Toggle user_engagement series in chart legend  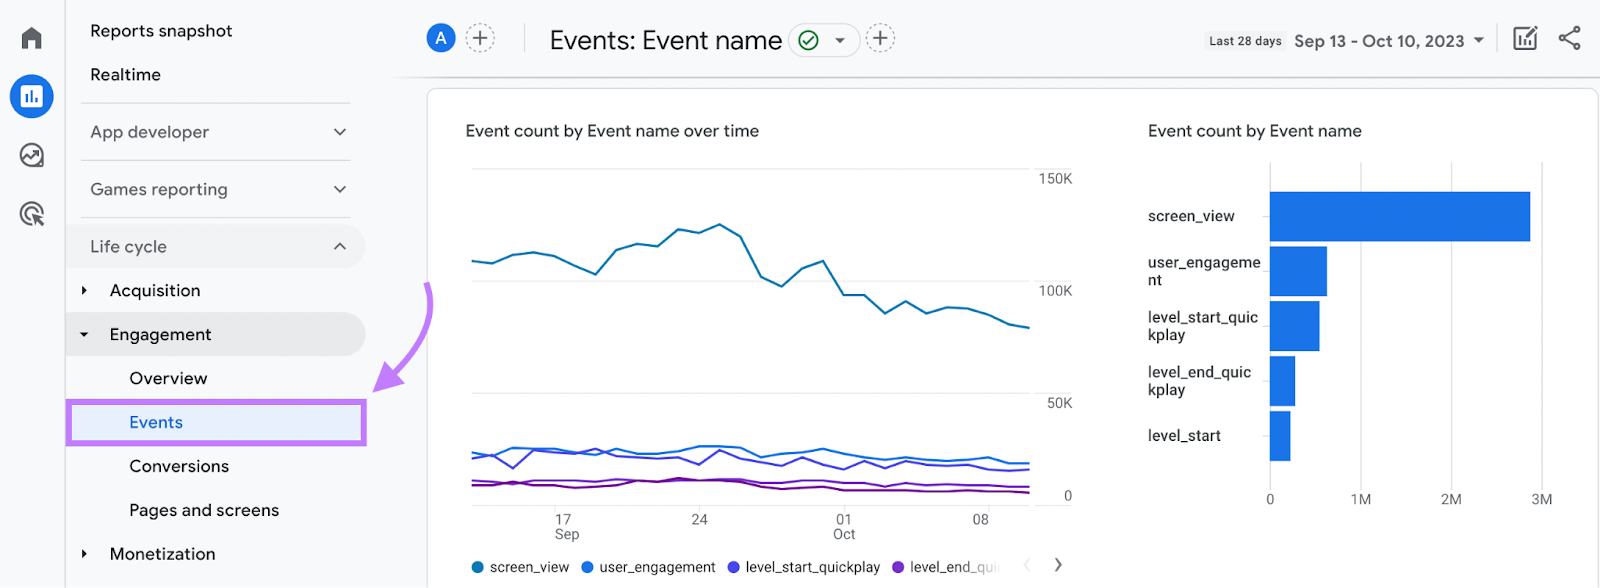[648, 567]
